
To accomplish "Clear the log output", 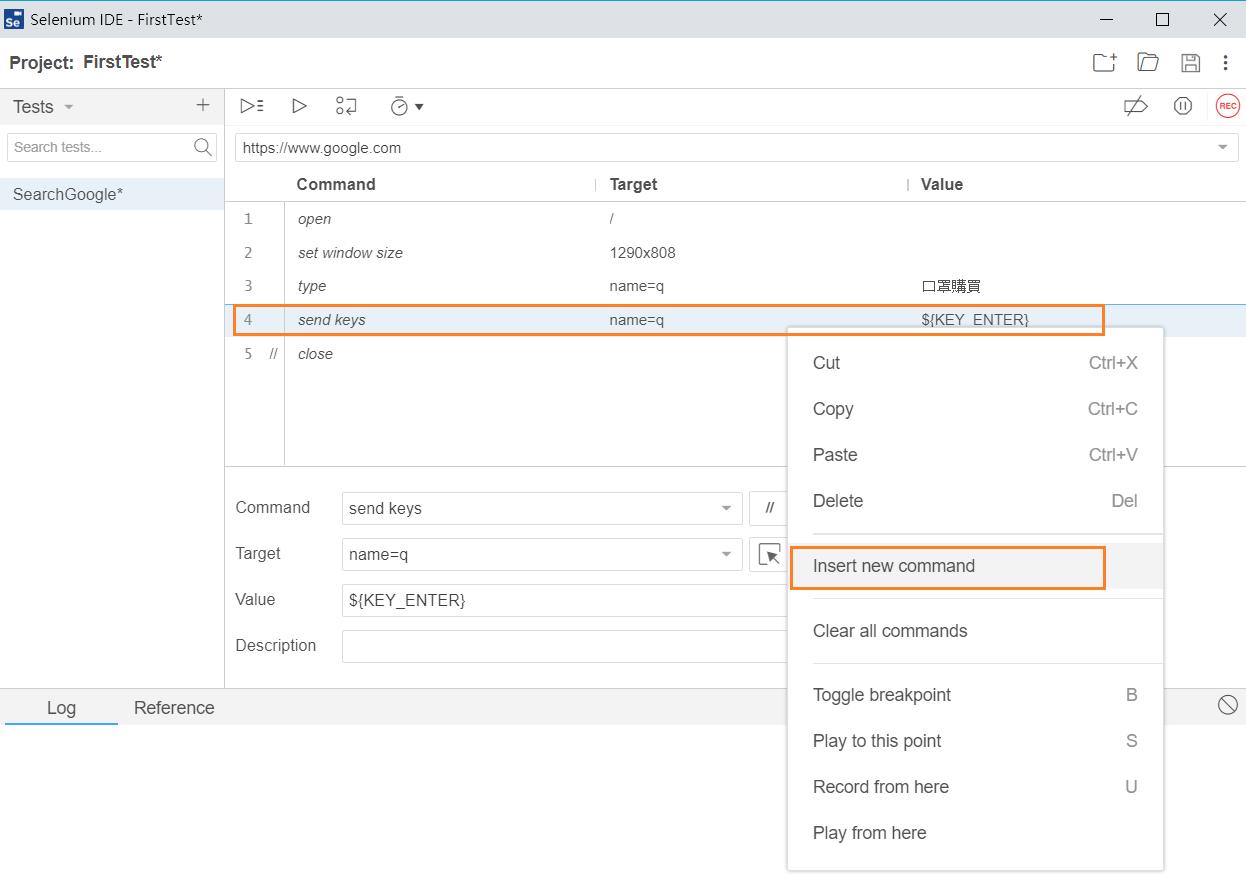I will click(x=1228, y=705).
